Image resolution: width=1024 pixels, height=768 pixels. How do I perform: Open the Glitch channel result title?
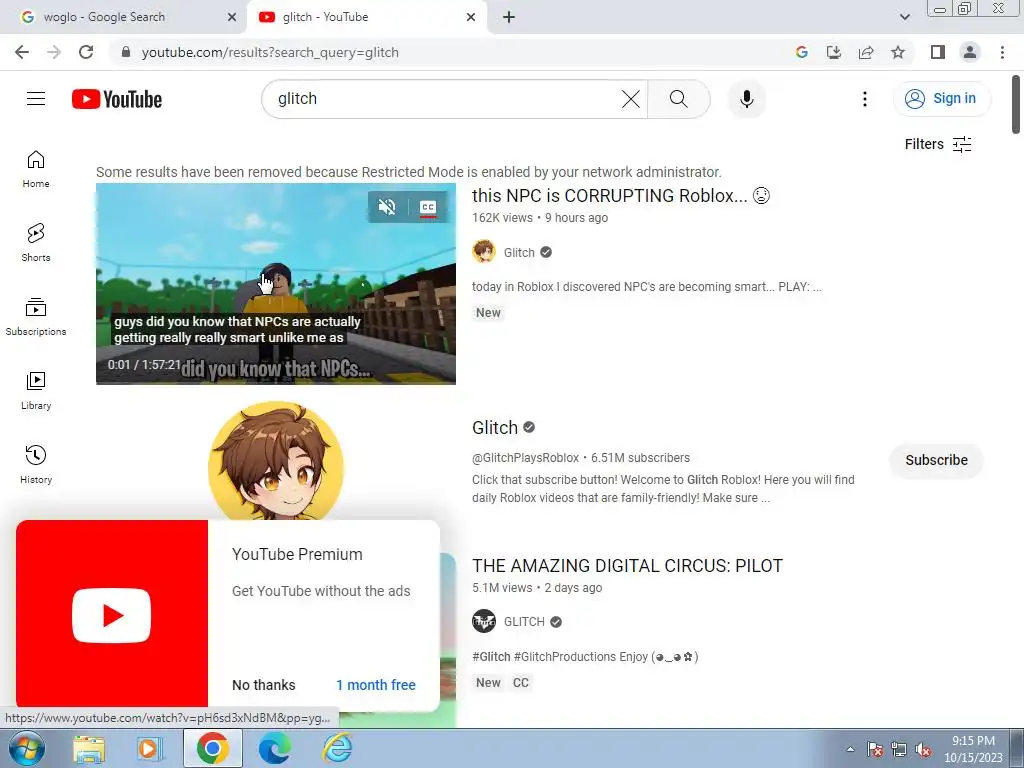495,428
